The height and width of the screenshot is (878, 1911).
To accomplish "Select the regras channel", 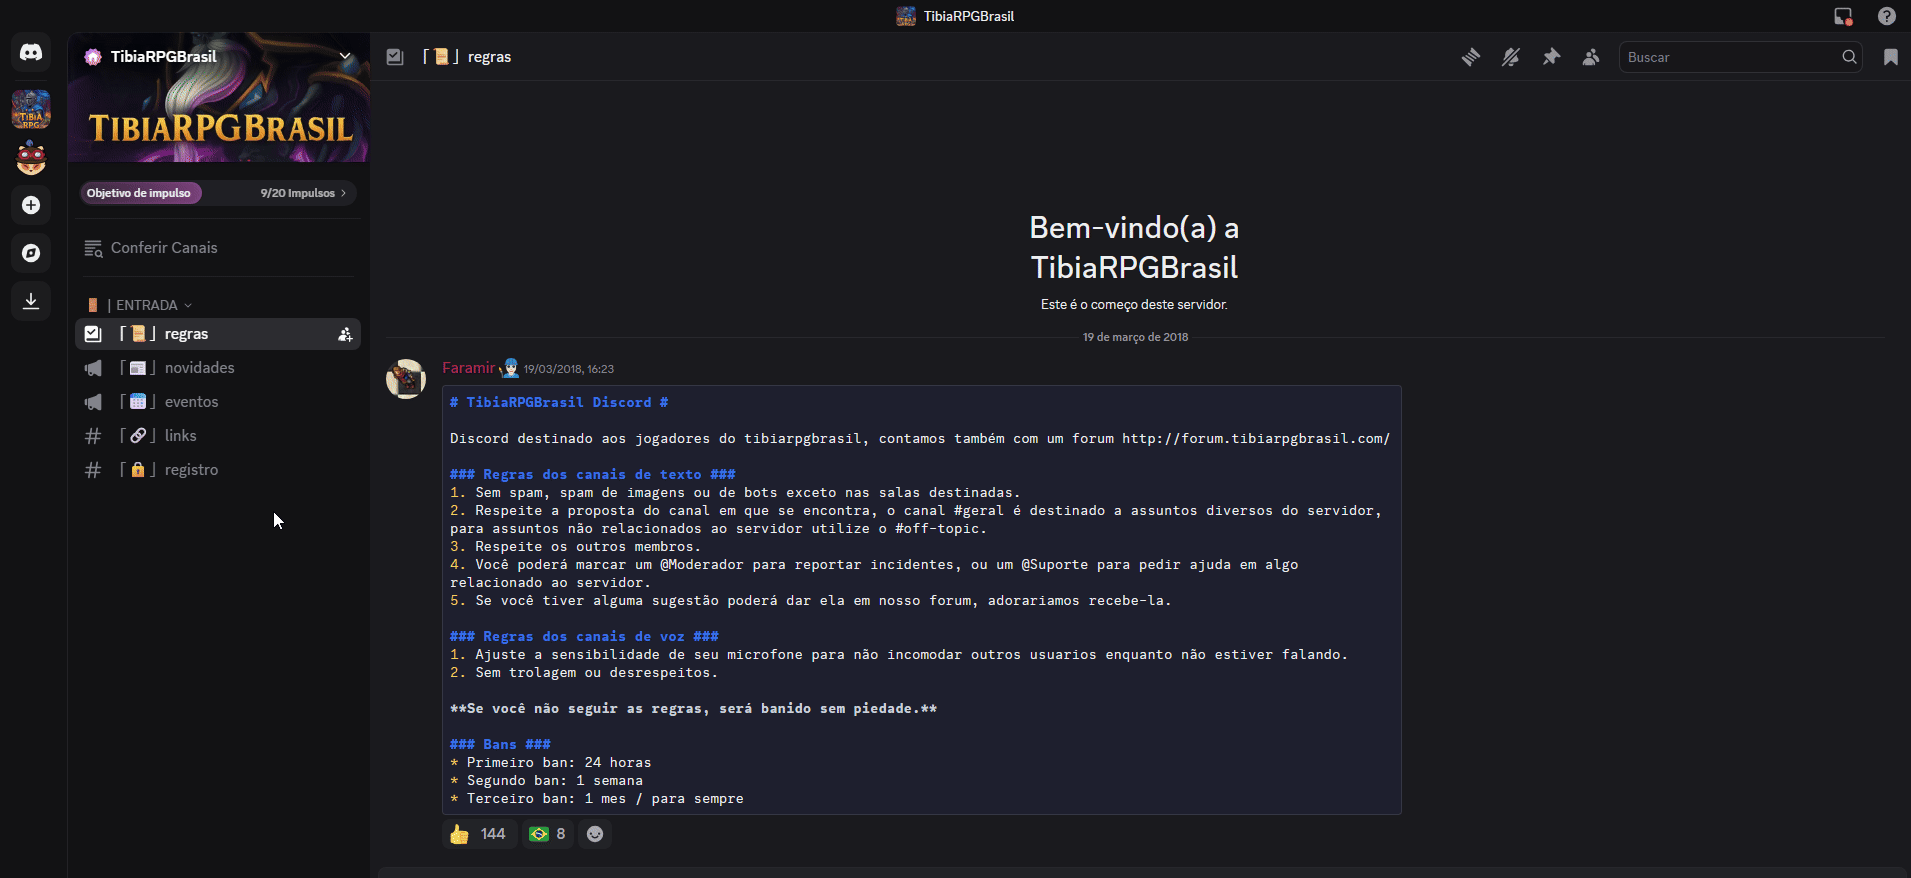I will pyautogui.click(x=218, y=334).
